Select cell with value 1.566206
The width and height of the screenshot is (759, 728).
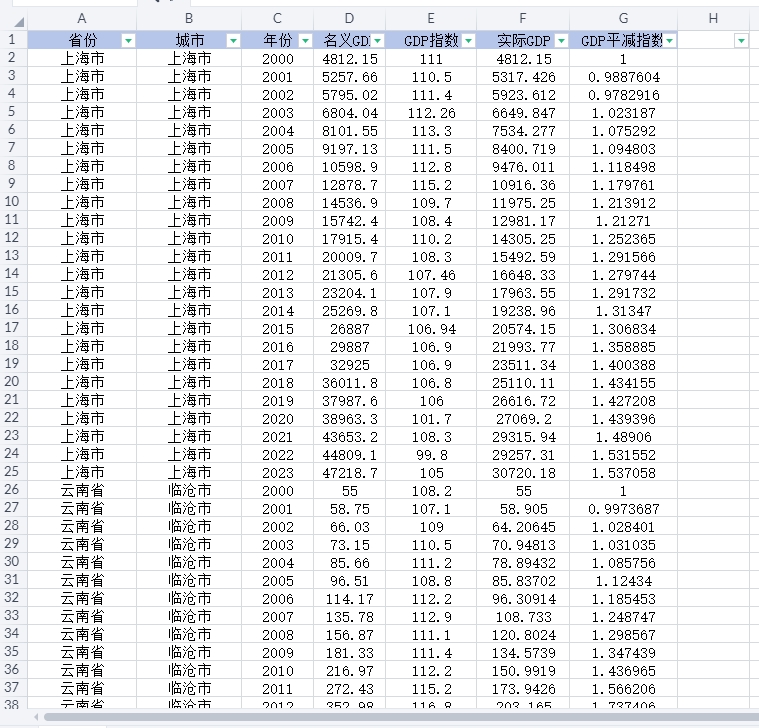(x=623, y=688)
